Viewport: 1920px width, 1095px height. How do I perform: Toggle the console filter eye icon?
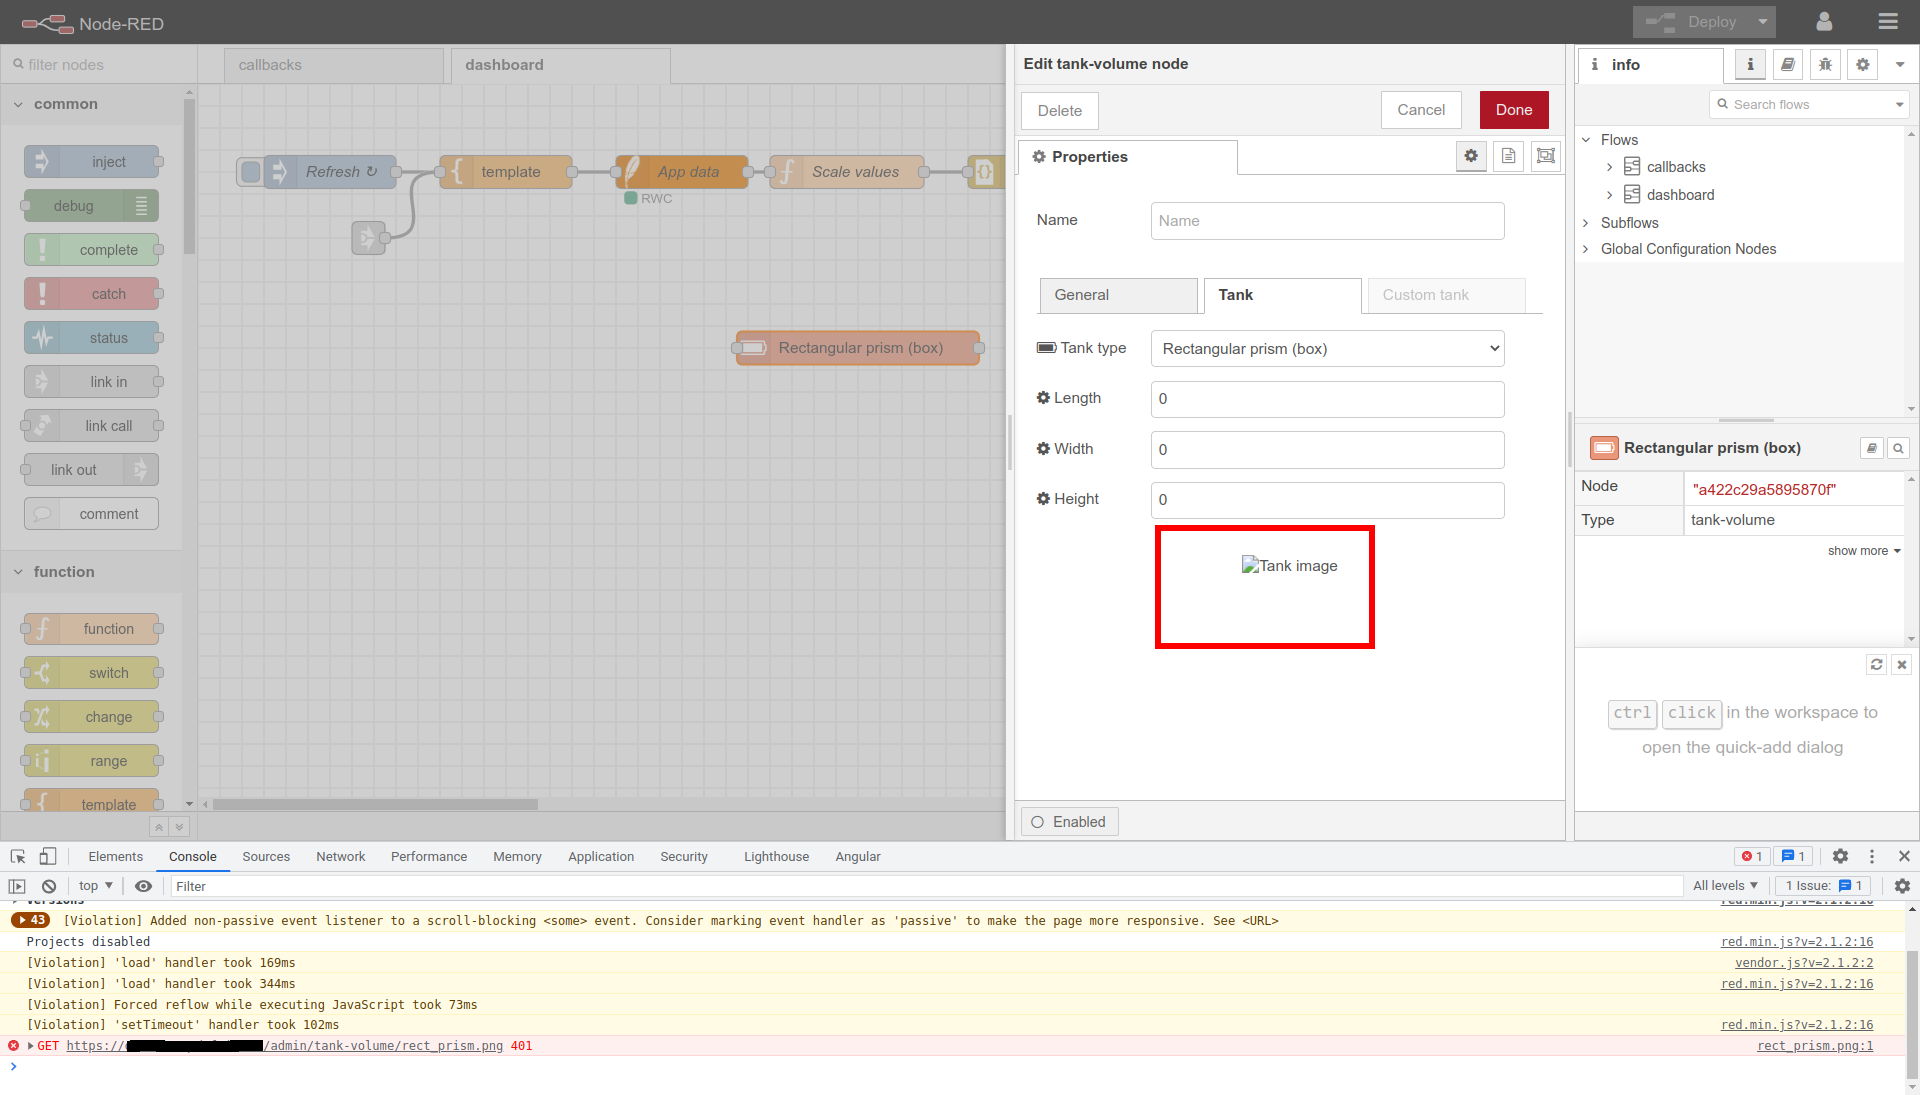[143, 886]
